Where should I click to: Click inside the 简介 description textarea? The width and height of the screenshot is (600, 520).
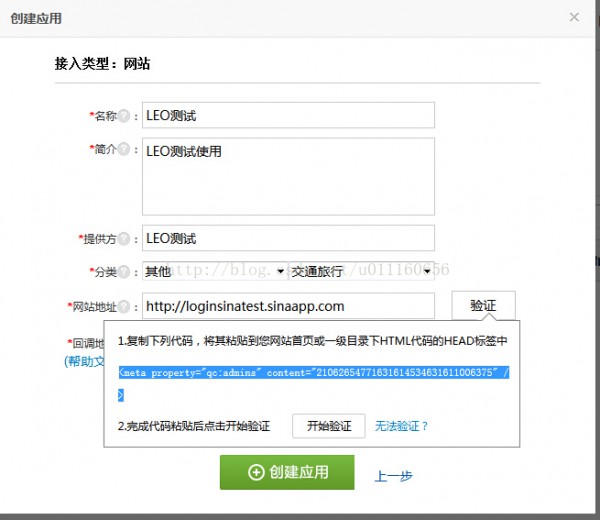tap(288, 176)
